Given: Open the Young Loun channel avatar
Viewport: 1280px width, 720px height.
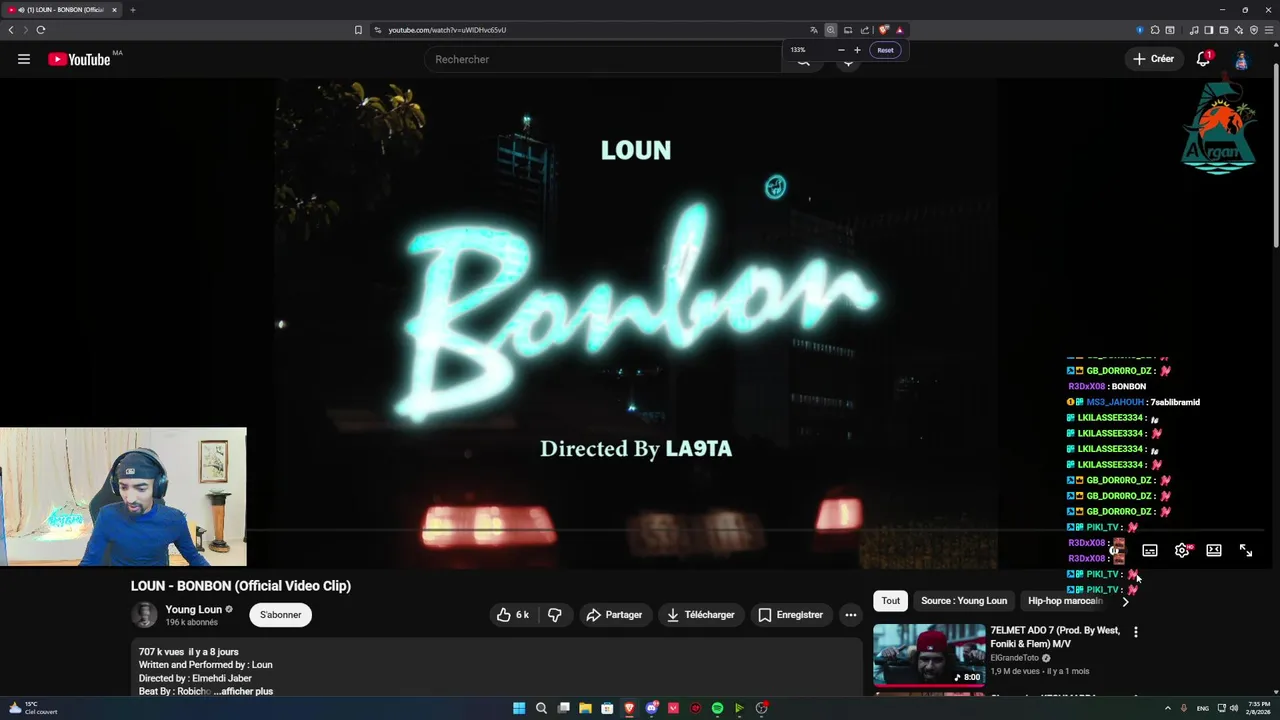Looking at the screenshot, I should [x=145, y=615].
